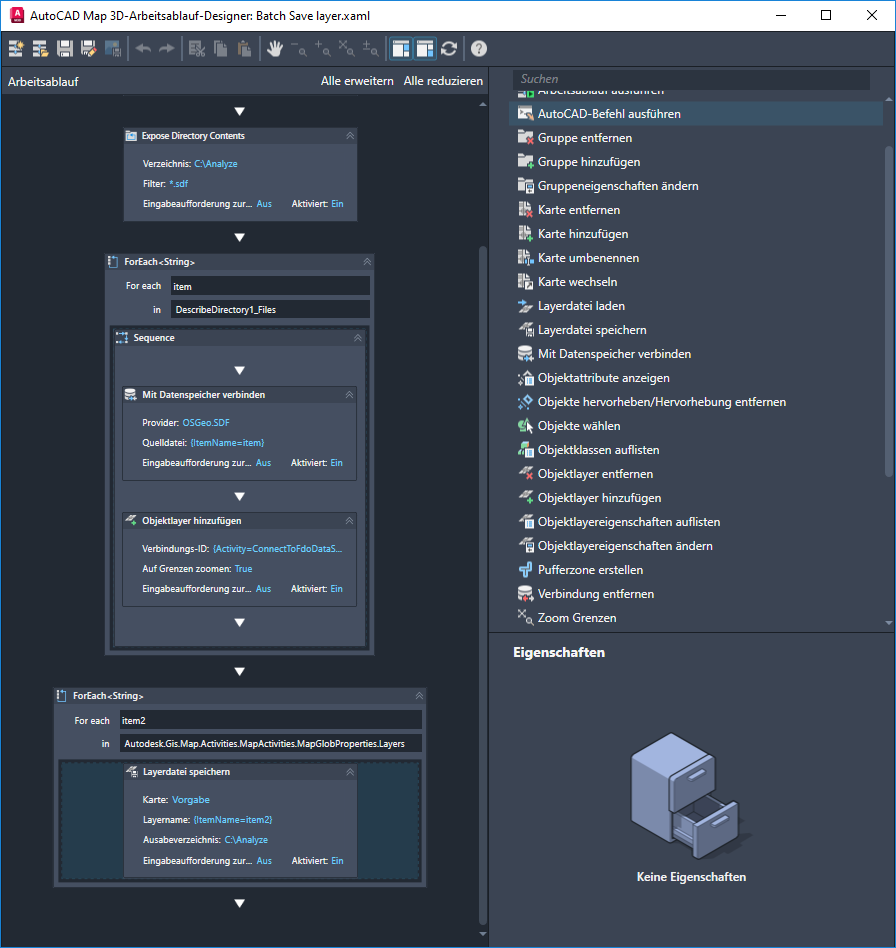Toggle Aktiviert Ein in Expose Directory Contents
Viewport: 896px width, 948px height.
point(337,204)
